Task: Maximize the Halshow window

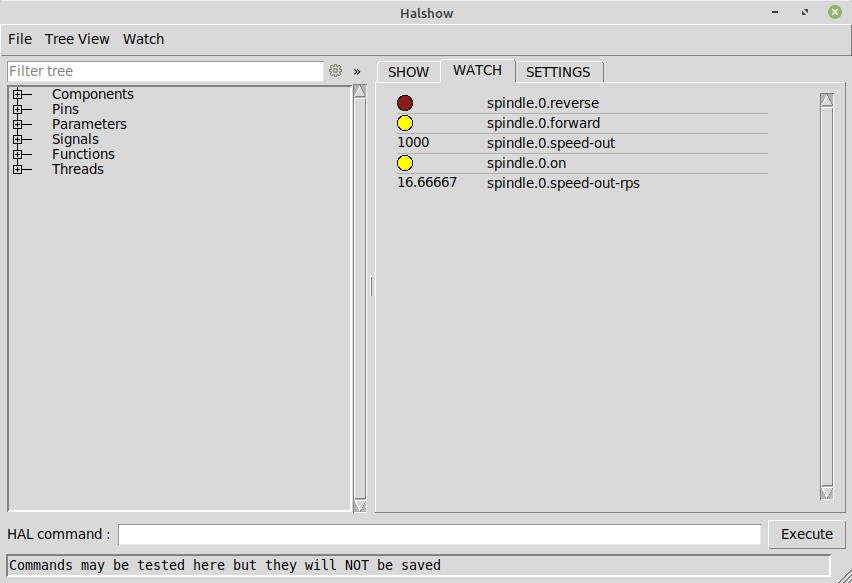Action: 805,12
